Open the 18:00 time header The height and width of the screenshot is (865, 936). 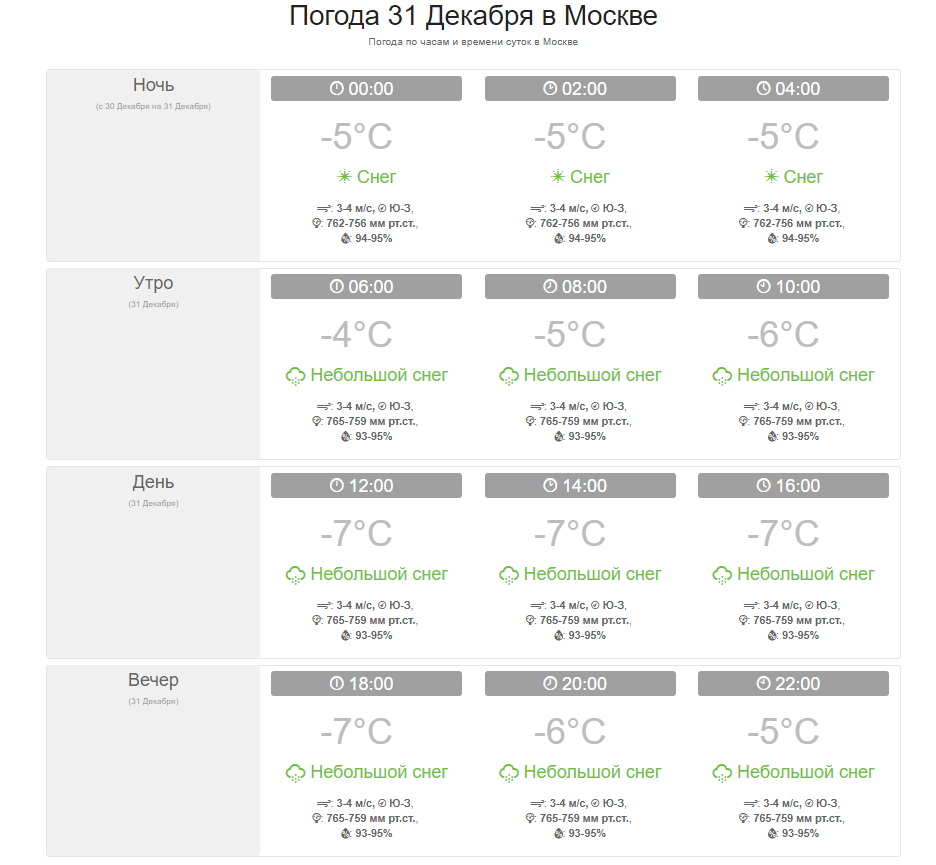pos(367,684)
